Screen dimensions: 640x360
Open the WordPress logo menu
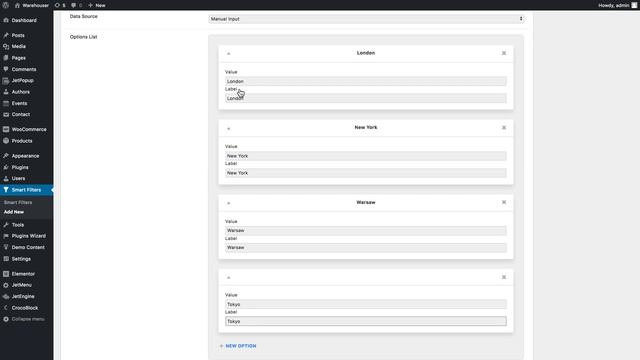pos(6,5)
